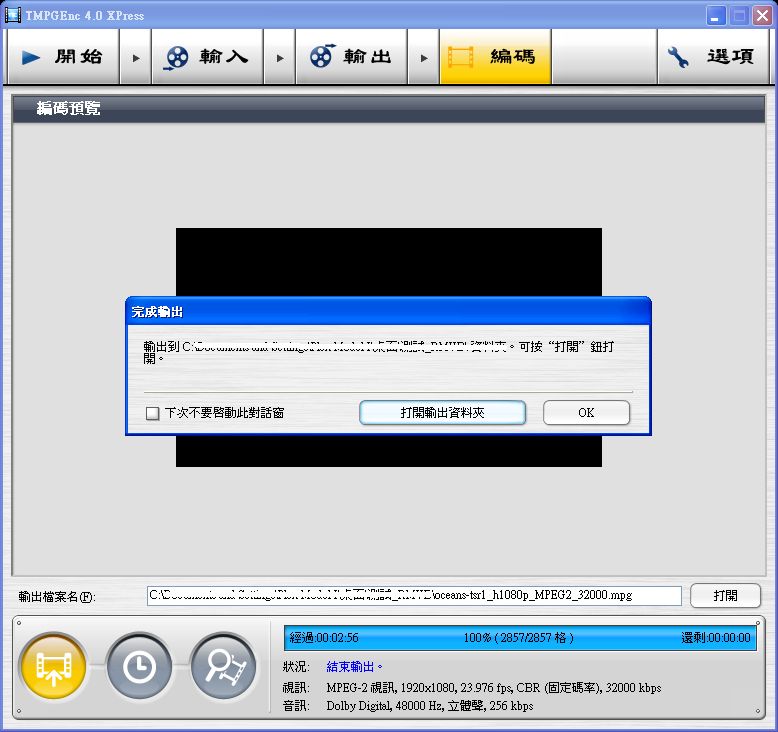Click the 輸出檔案名(F) label
Viewport: 778px width, 732px height.
coord(57,597)
